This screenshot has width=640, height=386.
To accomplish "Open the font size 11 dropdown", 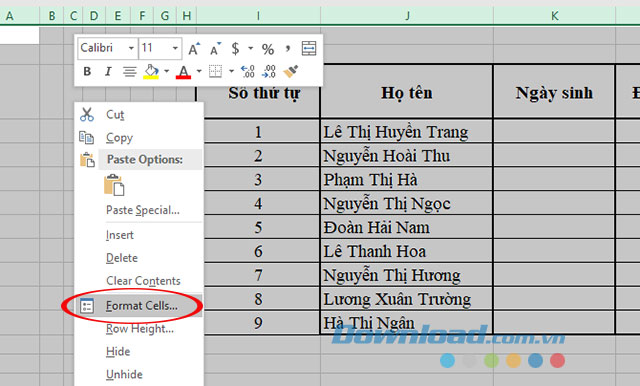I will [175, 48].
